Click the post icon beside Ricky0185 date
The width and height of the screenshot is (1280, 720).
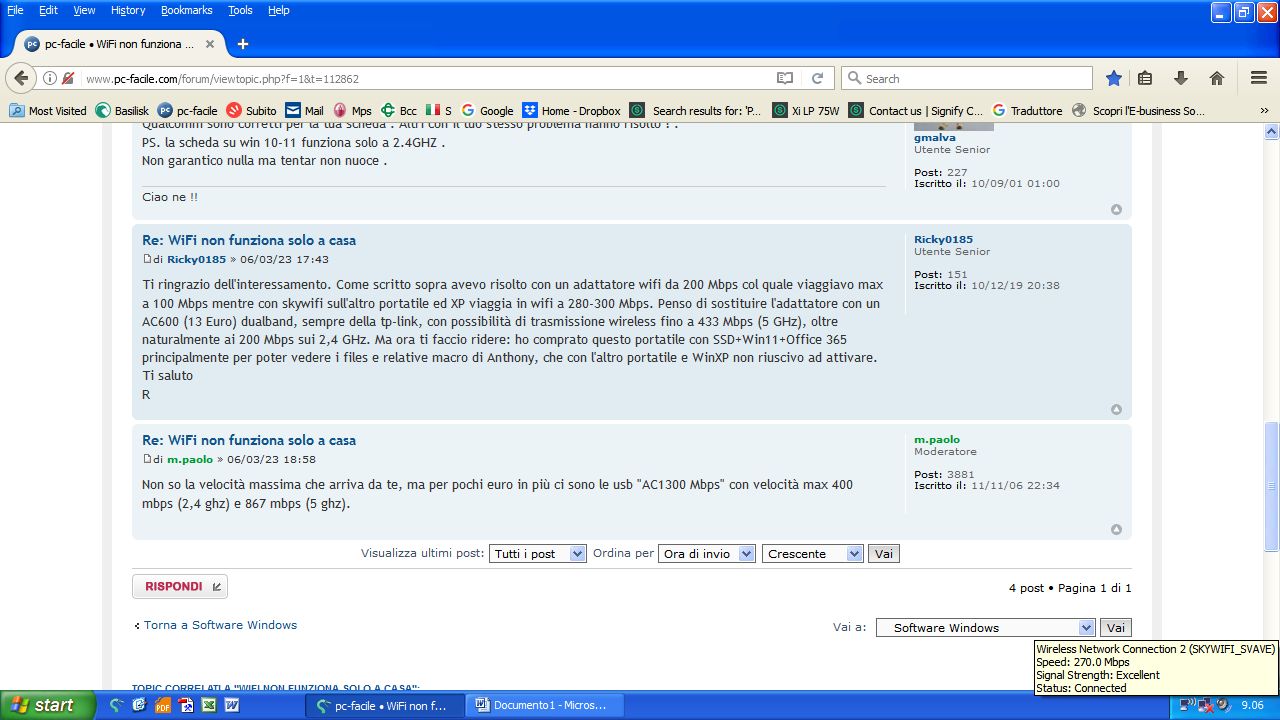[147, 259]
